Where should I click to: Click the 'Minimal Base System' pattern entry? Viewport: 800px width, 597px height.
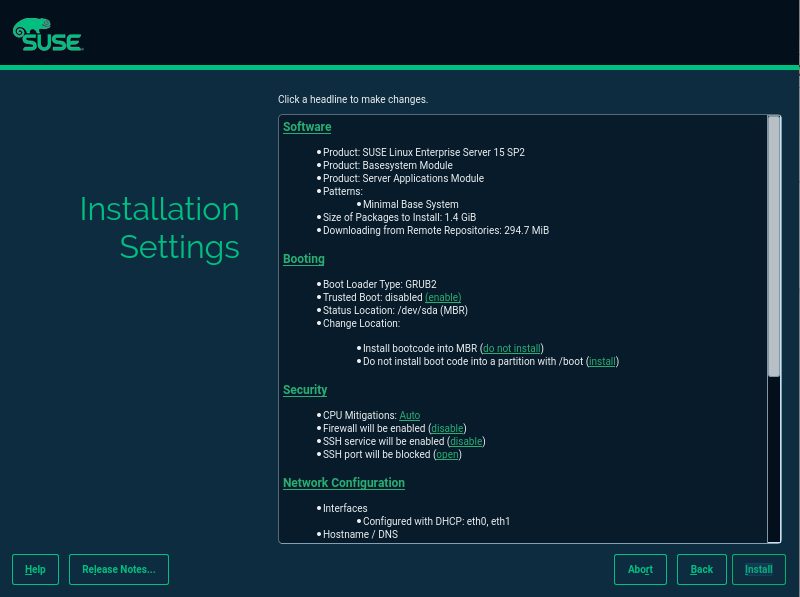(411, 205)
